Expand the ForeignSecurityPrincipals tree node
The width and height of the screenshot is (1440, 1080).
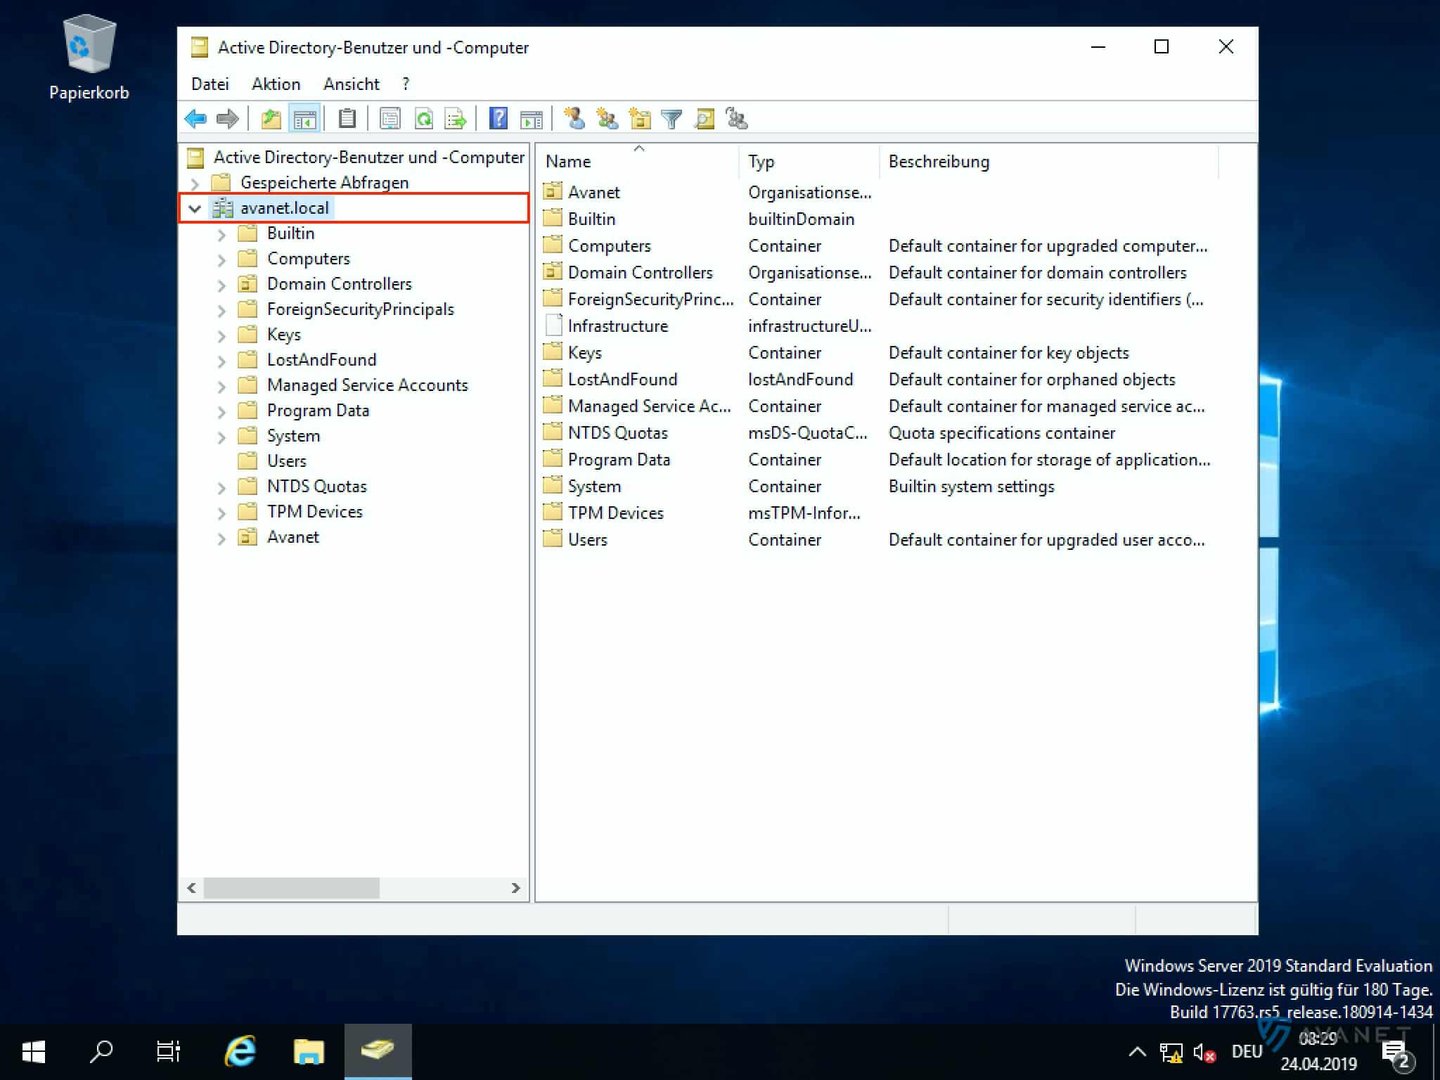click(221, 310)
